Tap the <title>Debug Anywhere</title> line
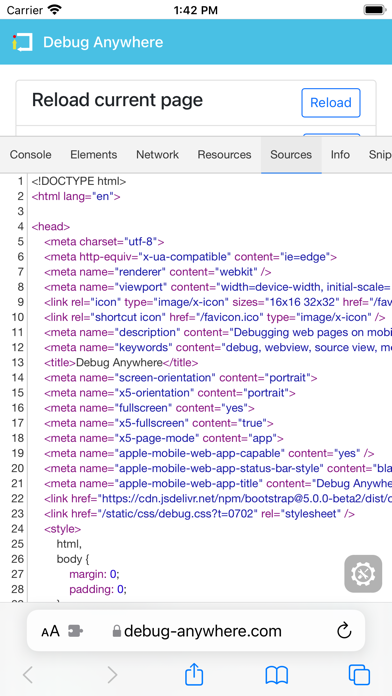 (121, 362)
